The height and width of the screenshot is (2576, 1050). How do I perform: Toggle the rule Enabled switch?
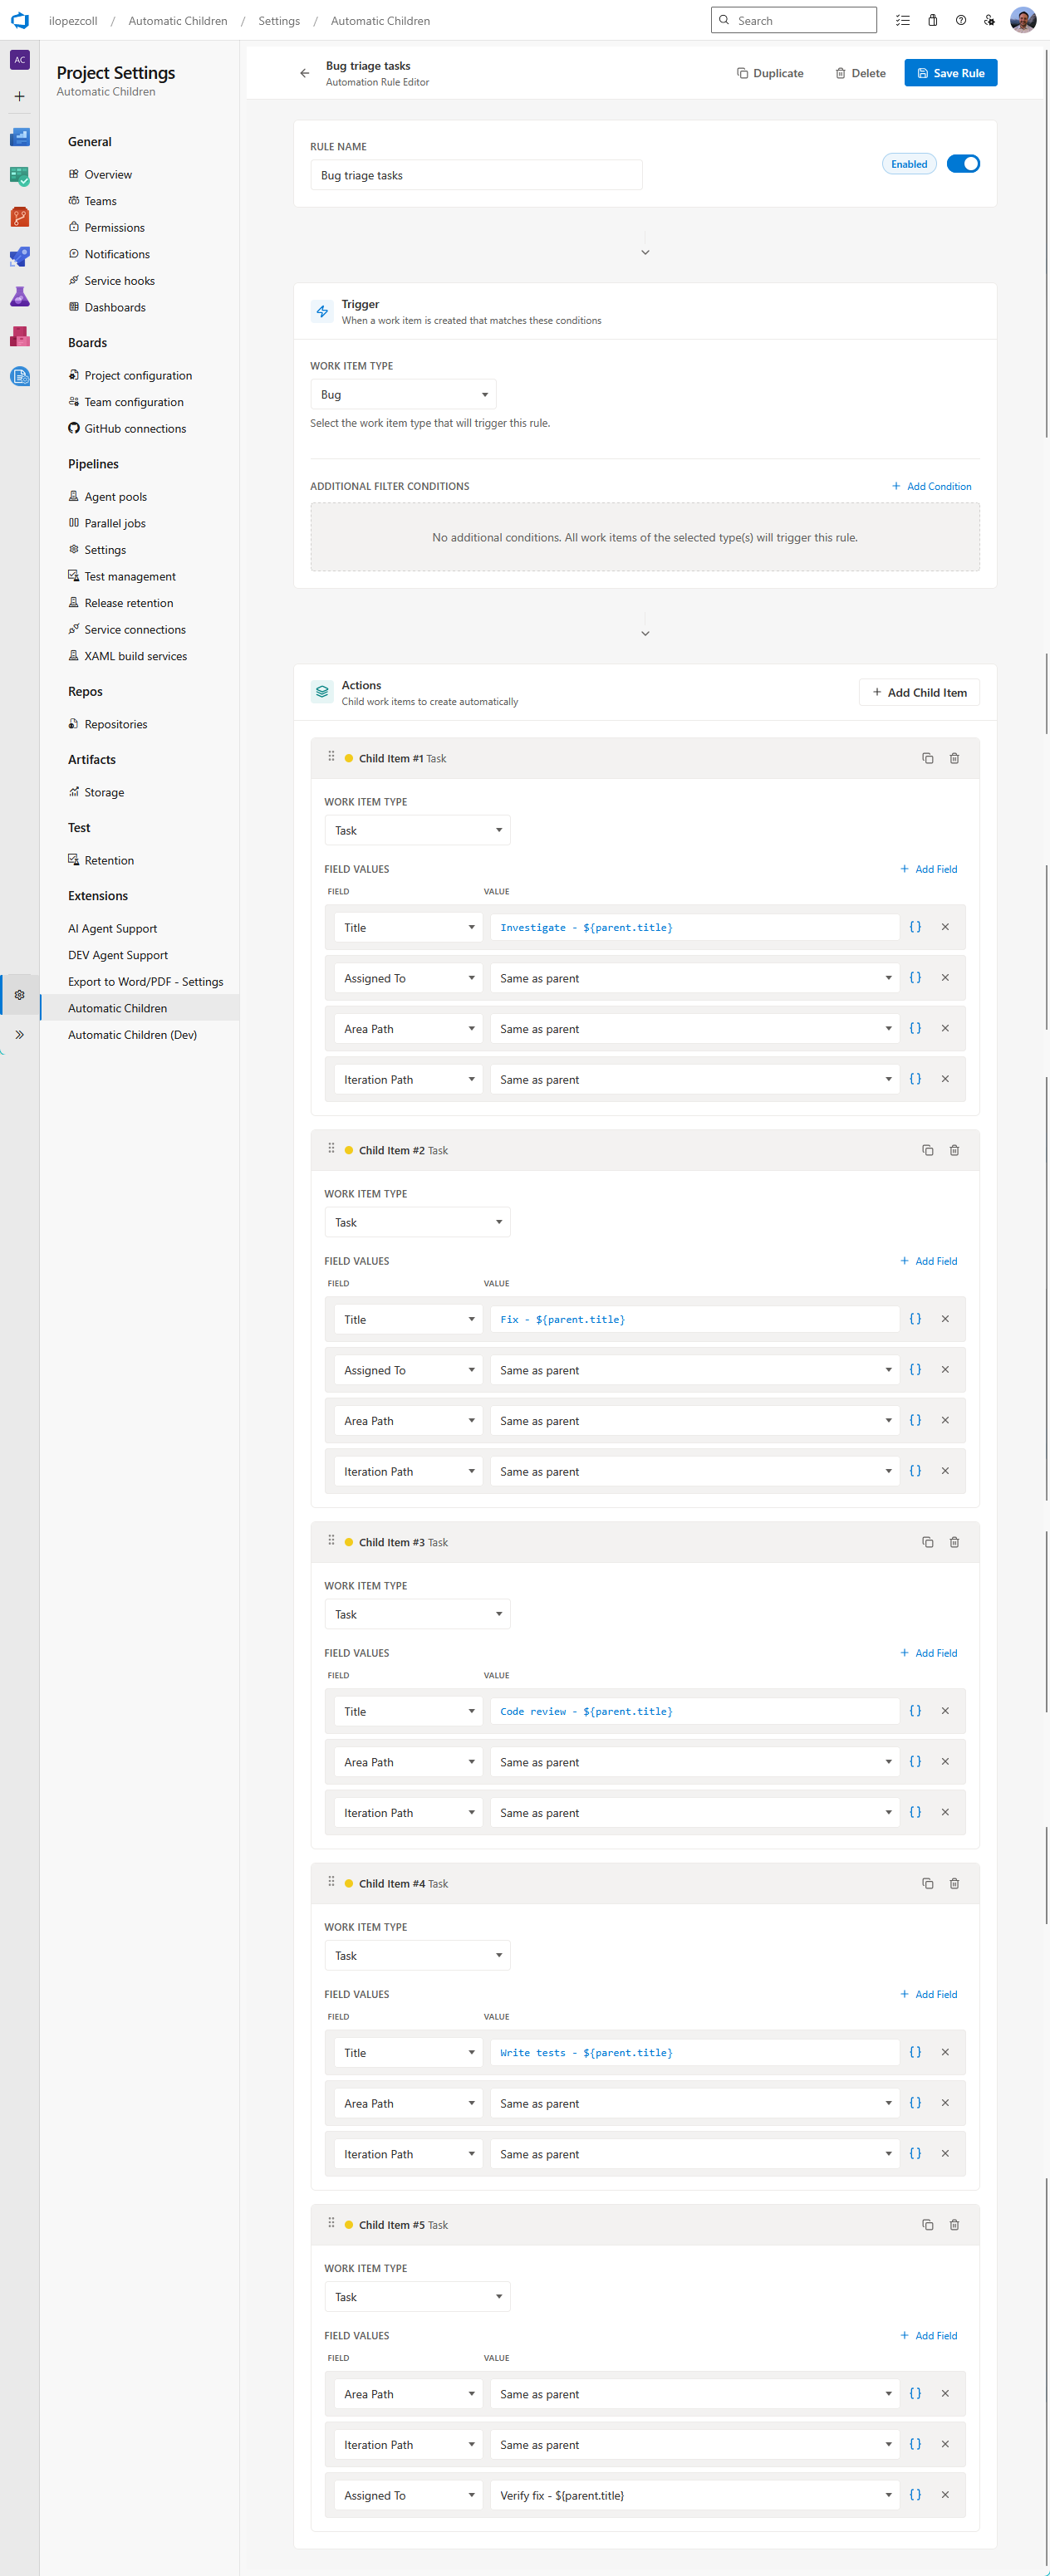tap(963, 164)
